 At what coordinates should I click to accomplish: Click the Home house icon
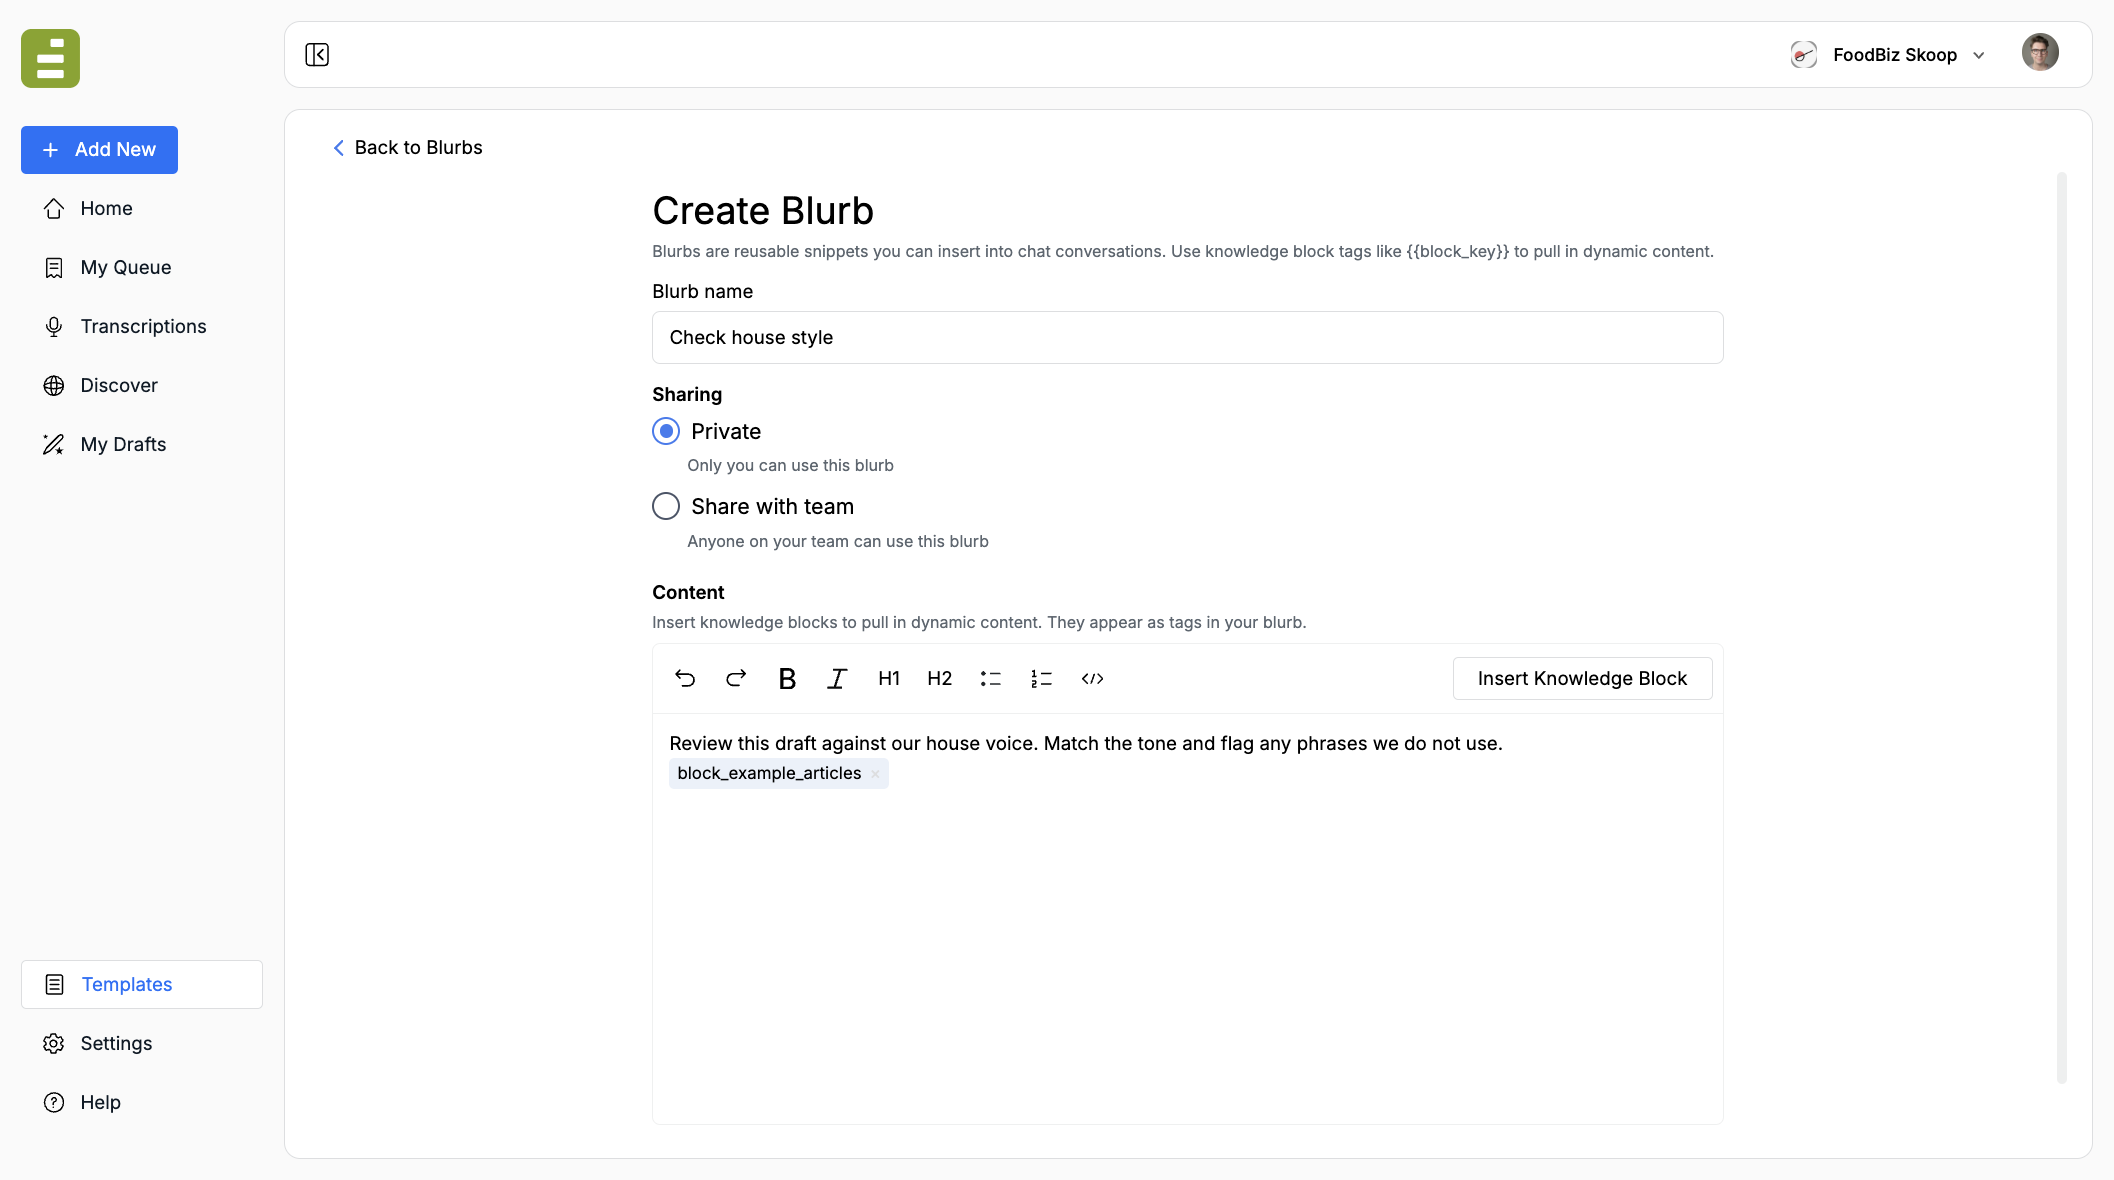pos(54,208)
